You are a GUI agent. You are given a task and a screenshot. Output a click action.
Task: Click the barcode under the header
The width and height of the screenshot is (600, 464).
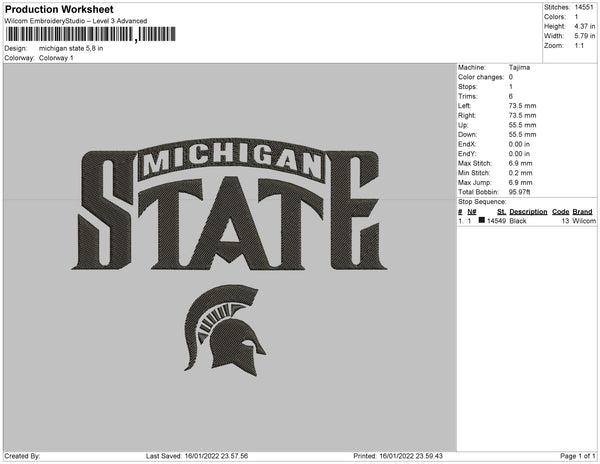click(90, 34)
